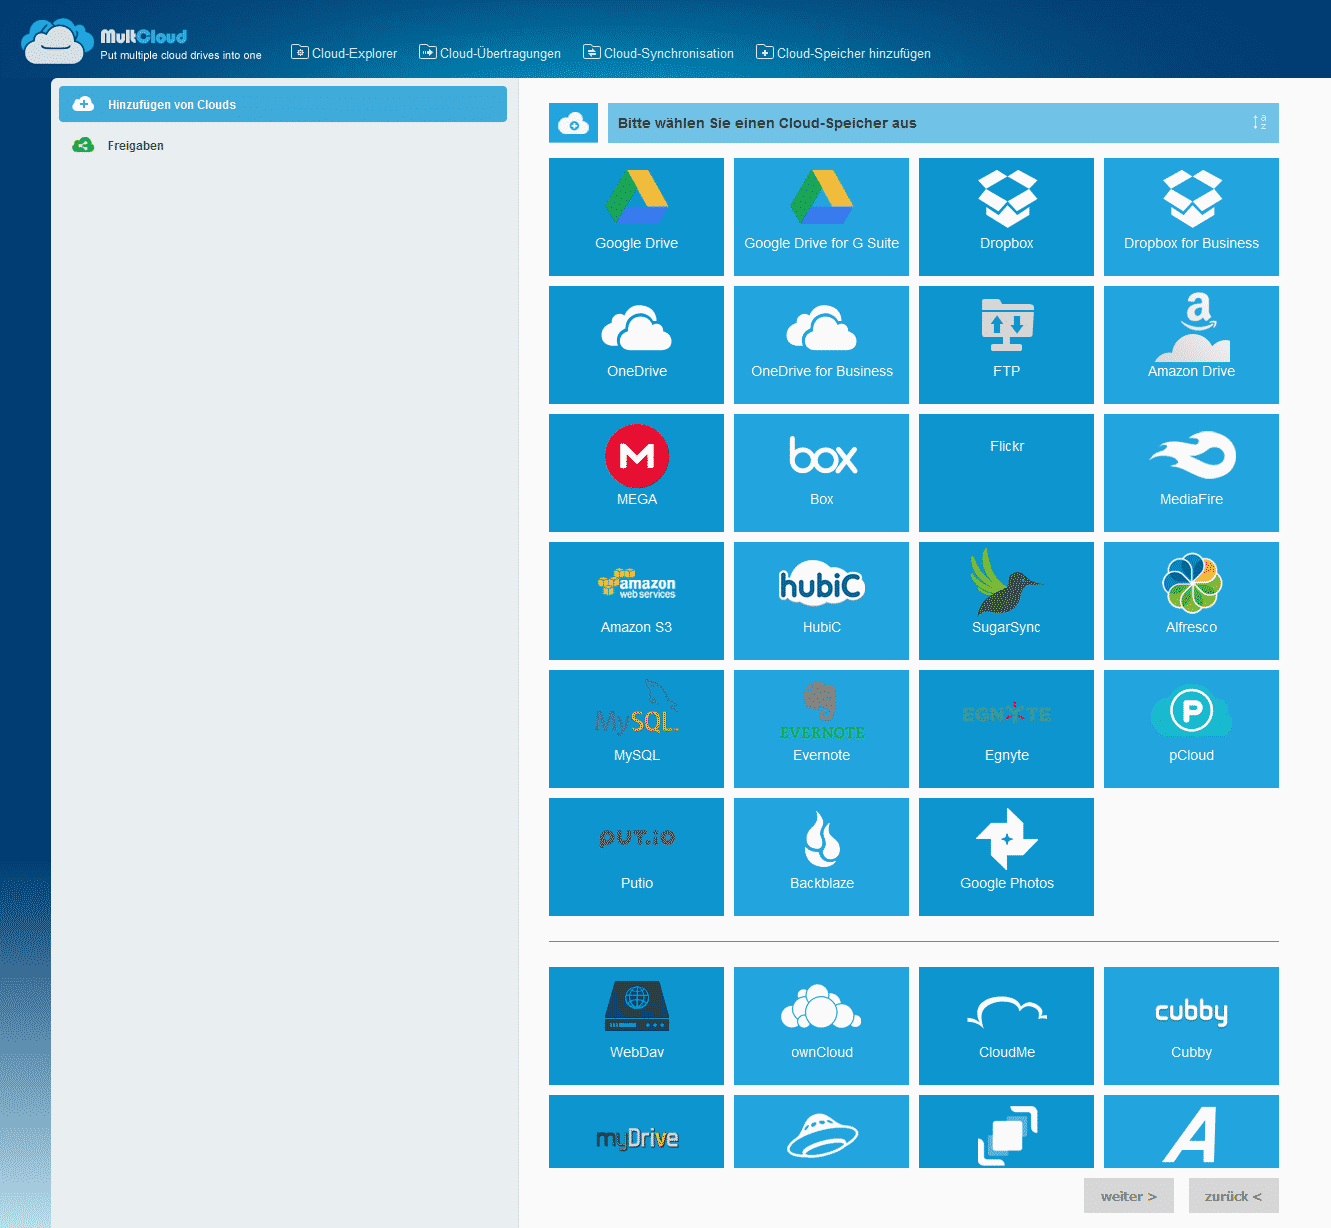This screenshot has width=1331, height=1228.
Task: Select the Amazon Drive tile
Action: point(1191,345)
